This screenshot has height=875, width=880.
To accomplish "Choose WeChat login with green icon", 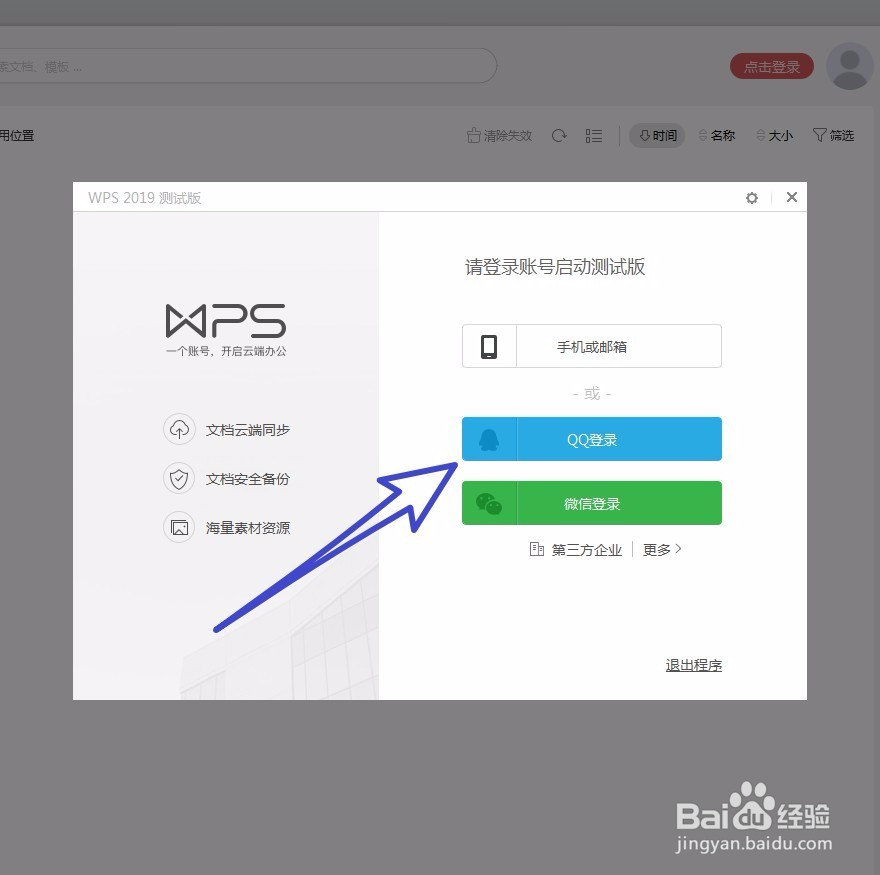I will tap(591, 503).
